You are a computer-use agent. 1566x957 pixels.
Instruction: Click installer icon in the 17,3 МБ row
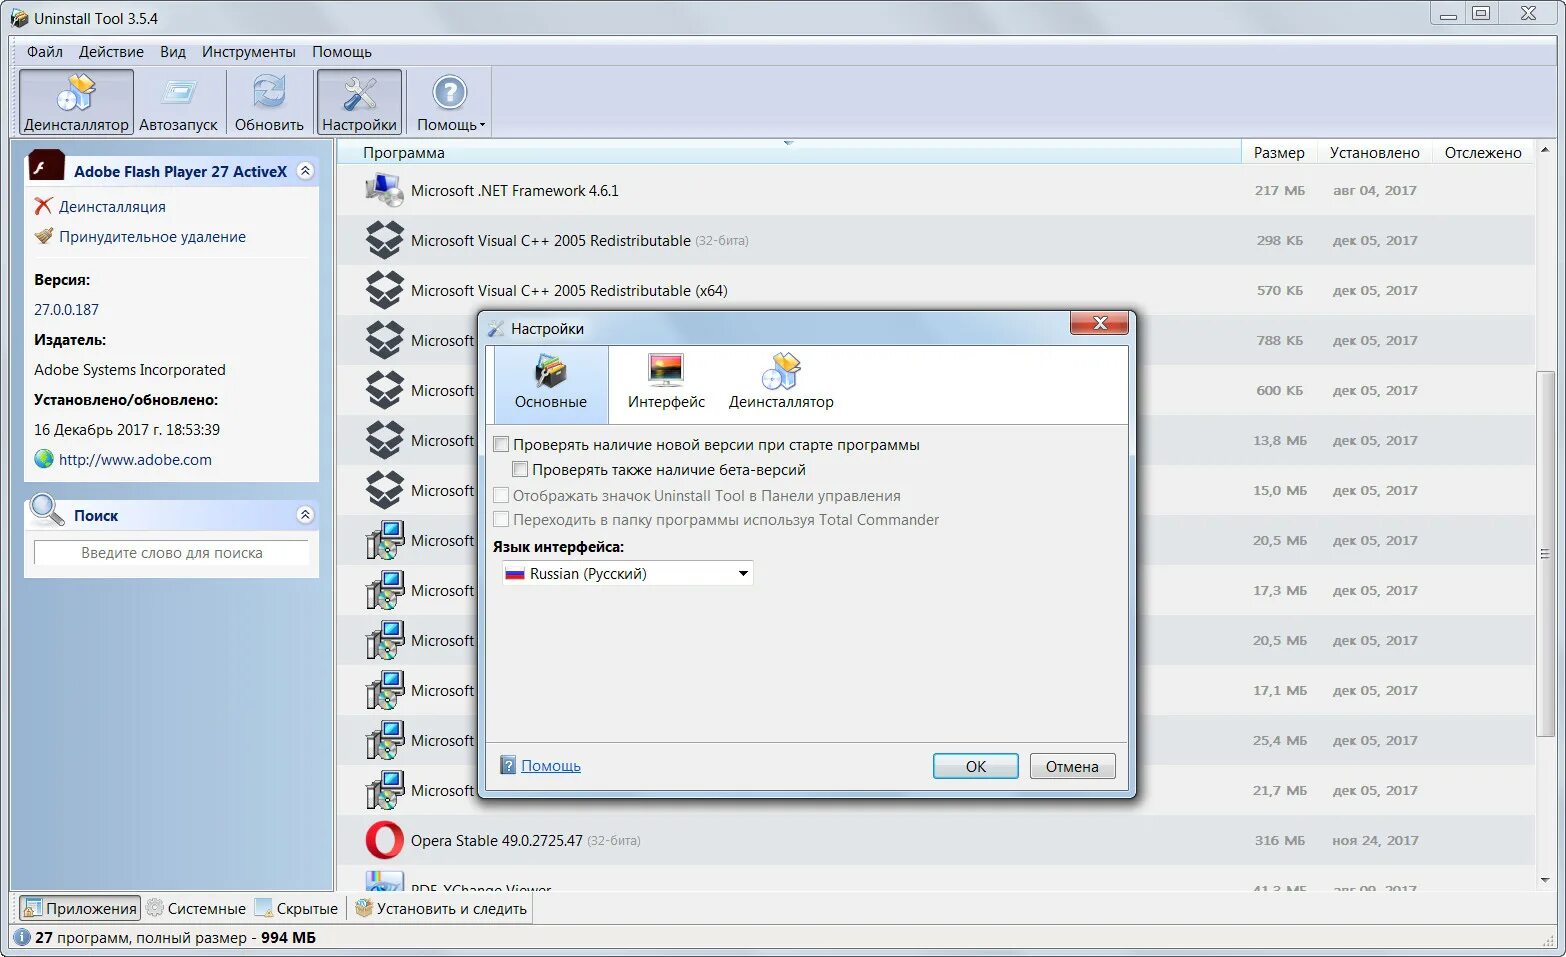click(384, 590)
